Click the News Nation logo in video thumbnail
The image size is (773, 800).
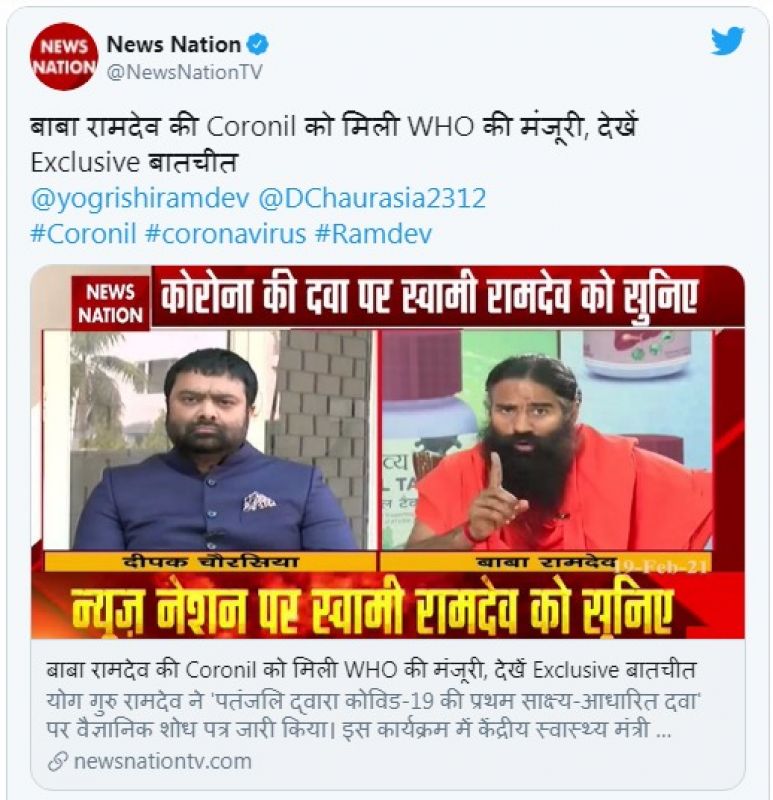pos(110,304)
